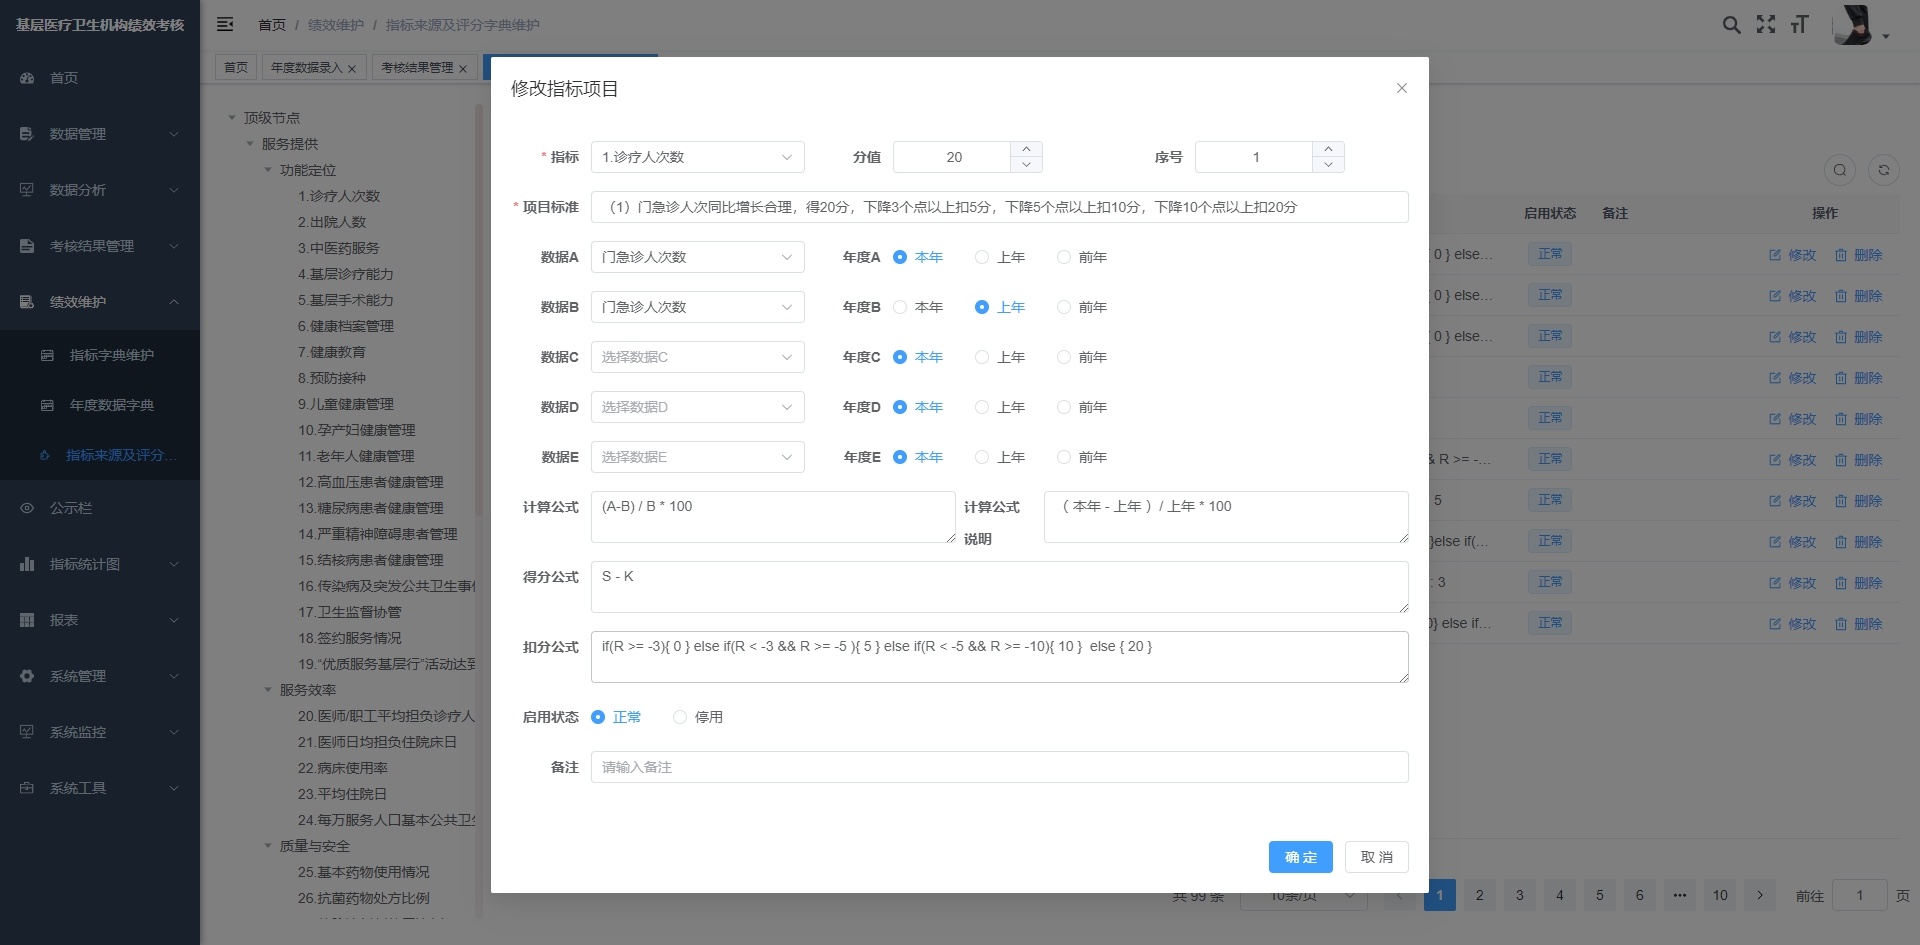
Task: Click the 系统工具 toolbox icon
Action: pyautogui.click(x=27, y=788)
